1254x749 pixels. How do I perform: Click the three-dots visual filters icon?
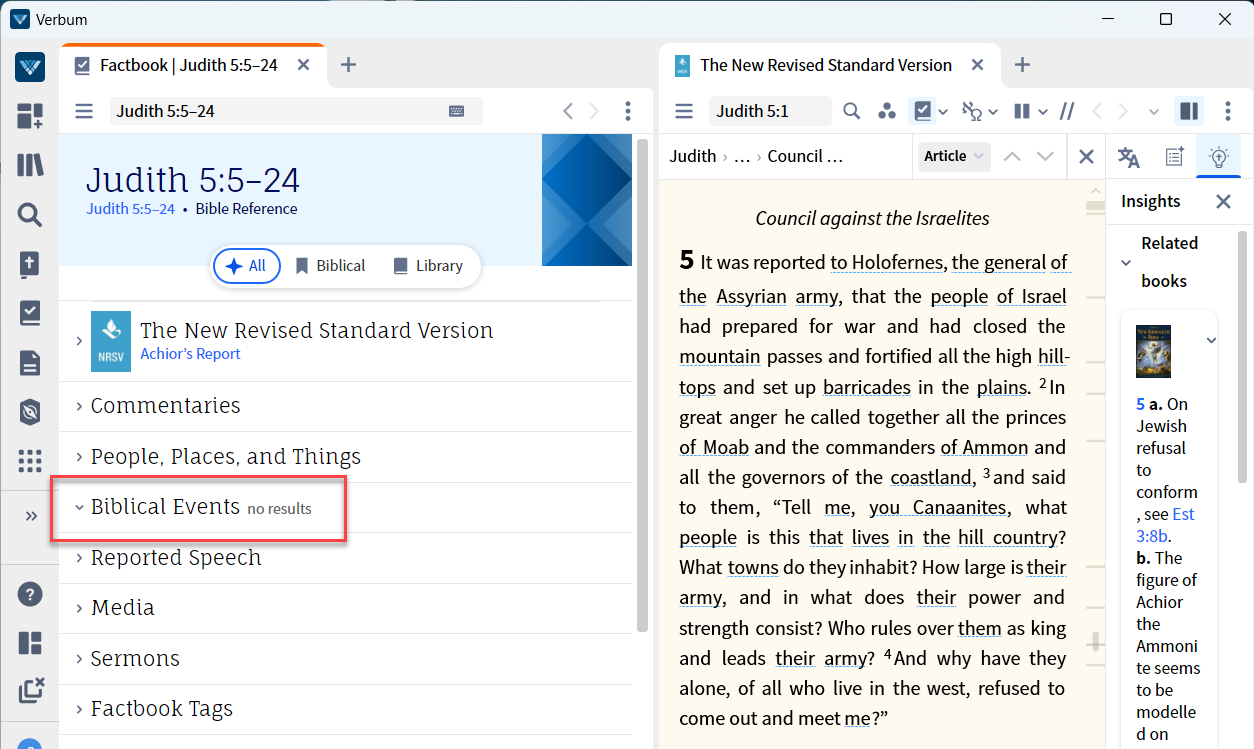[x=886, y=111]
